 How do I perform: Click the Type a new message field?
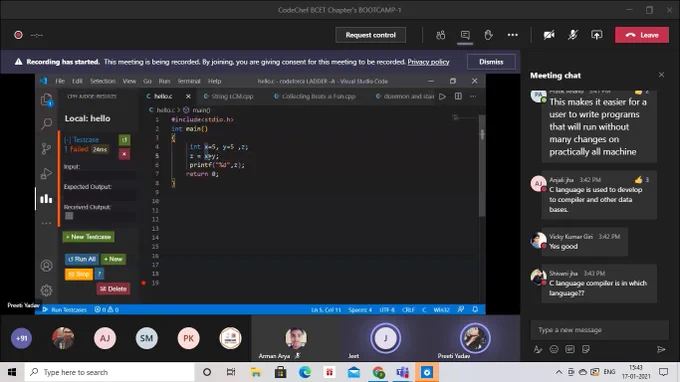pos(599,330)
